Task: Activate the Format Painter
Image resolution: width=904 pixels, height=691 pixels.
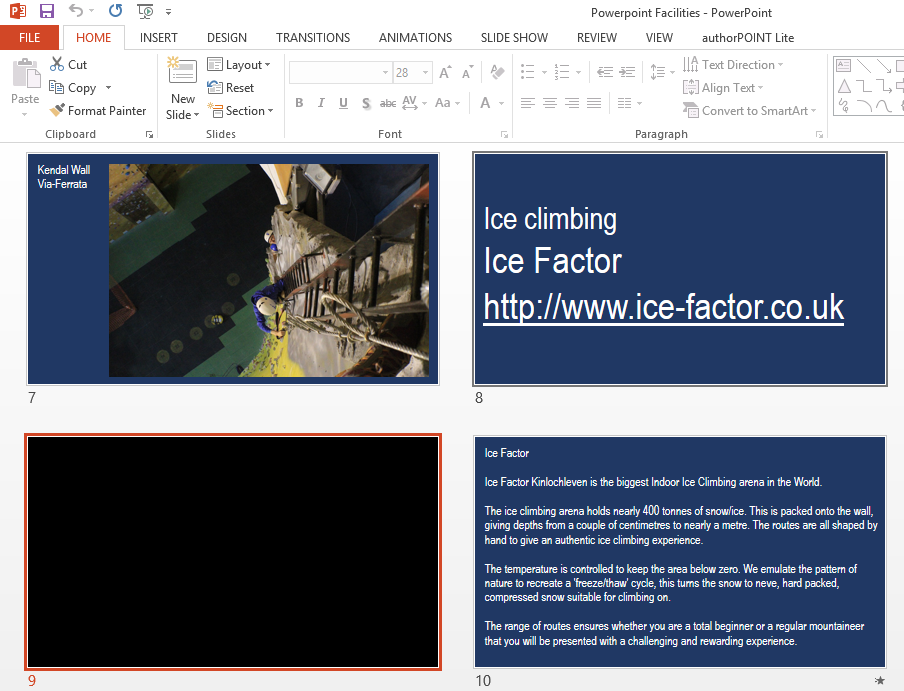Action: click(x=97, y=111)
